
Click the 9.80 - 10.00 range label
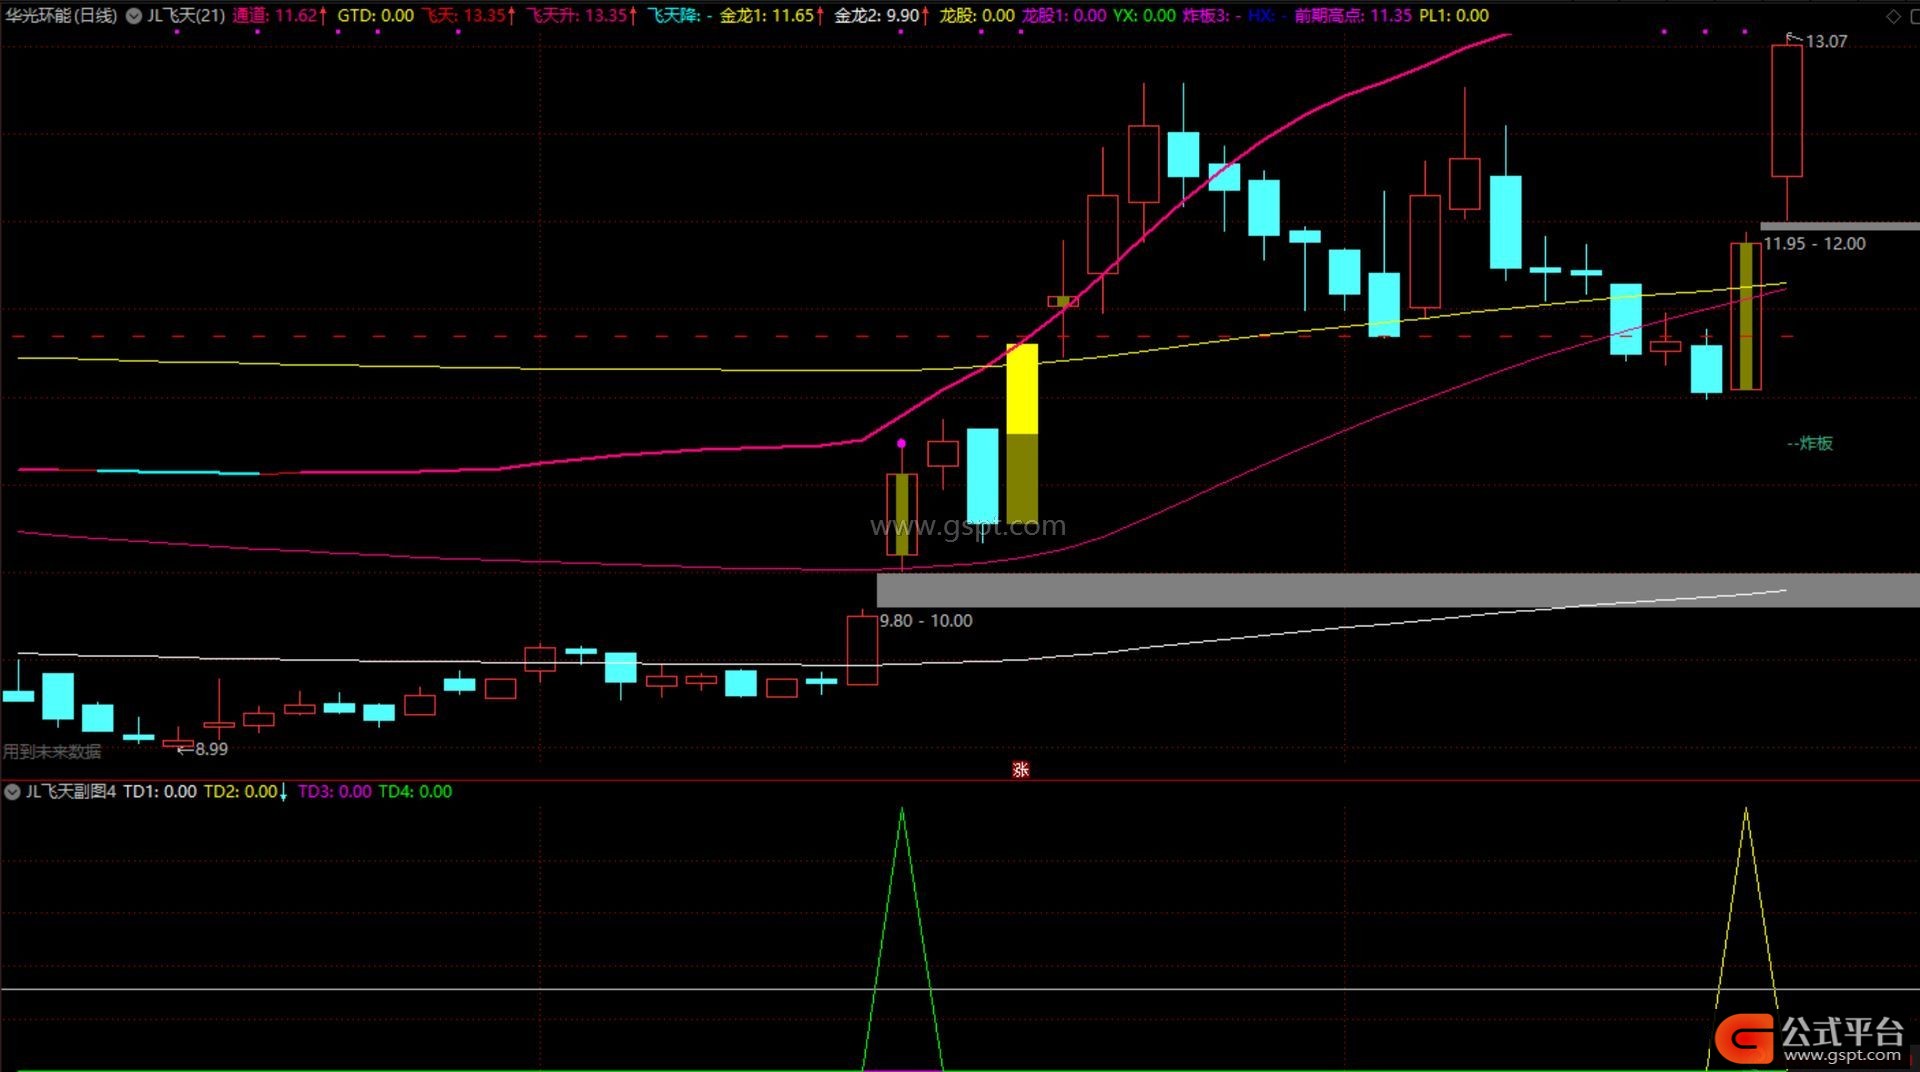pyautogui.click(x=926, y=621)
